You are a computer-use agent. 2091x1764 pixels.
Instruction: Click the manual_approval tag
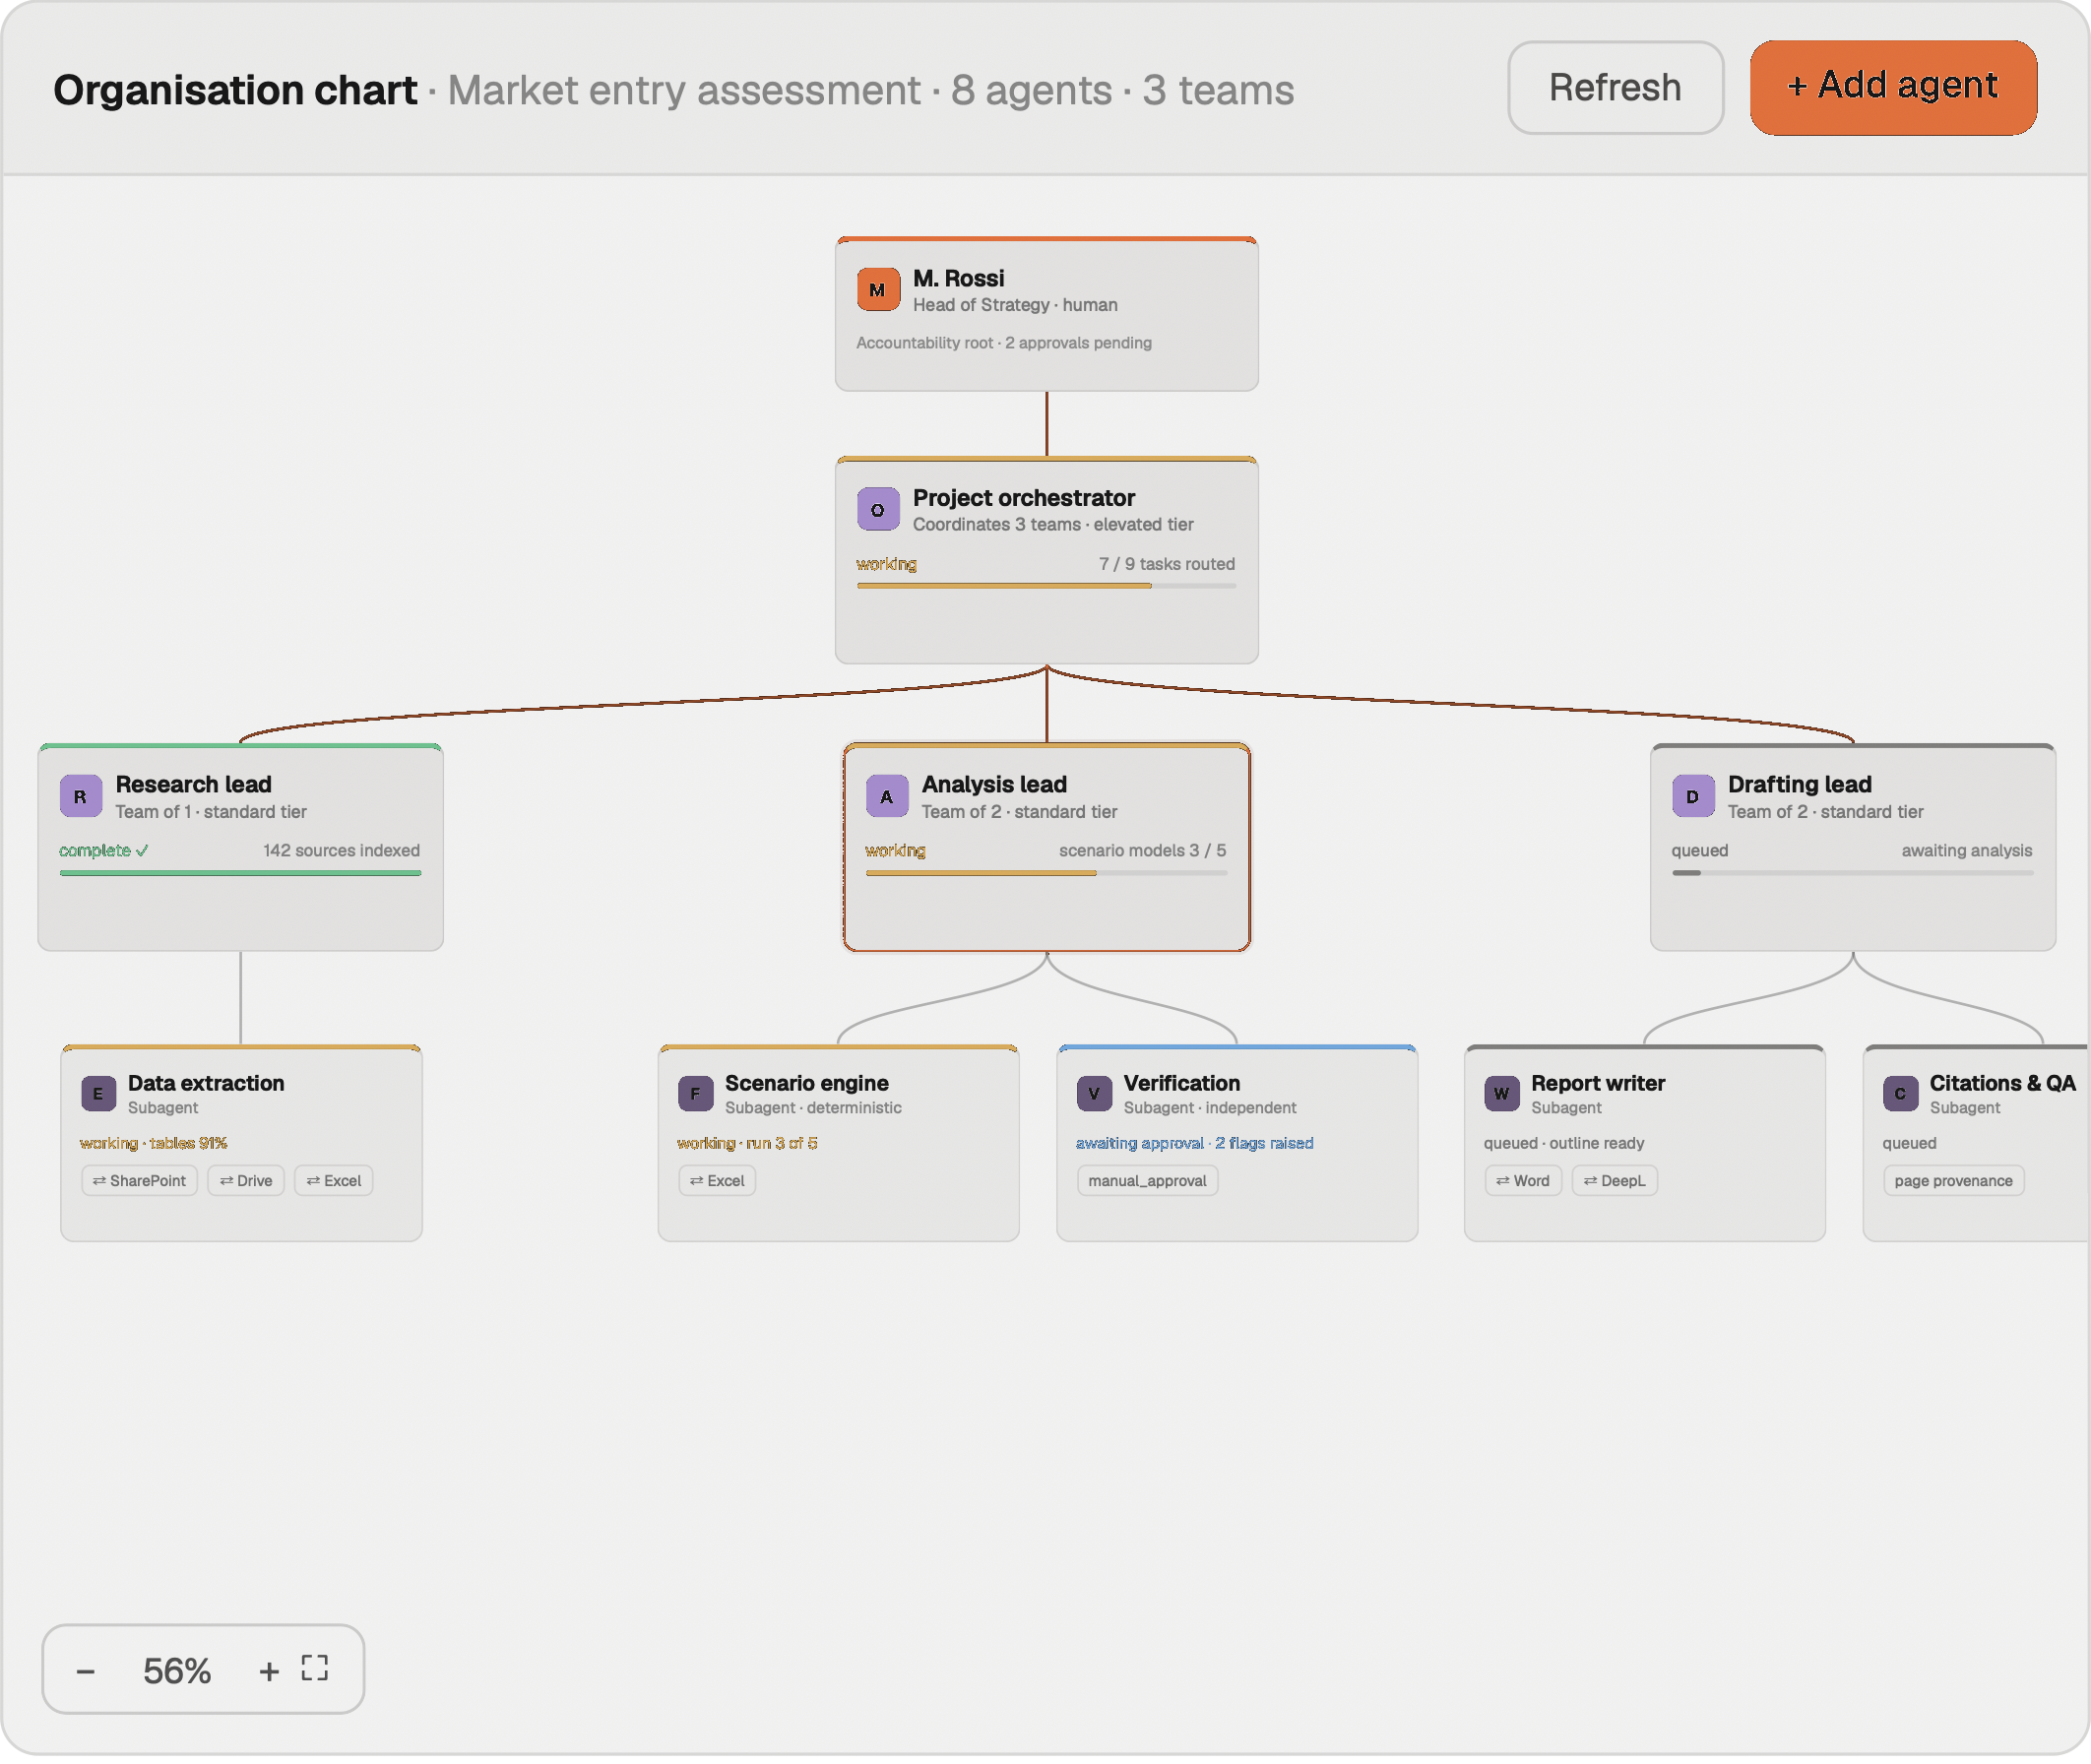(x=1147, y=1181)
